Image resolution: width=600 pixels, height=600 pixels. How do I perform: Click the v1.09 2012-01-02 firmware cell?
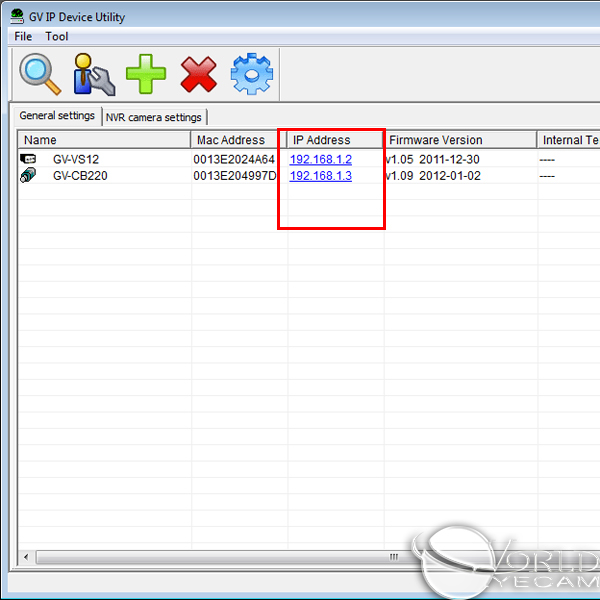tap(433, 176)
